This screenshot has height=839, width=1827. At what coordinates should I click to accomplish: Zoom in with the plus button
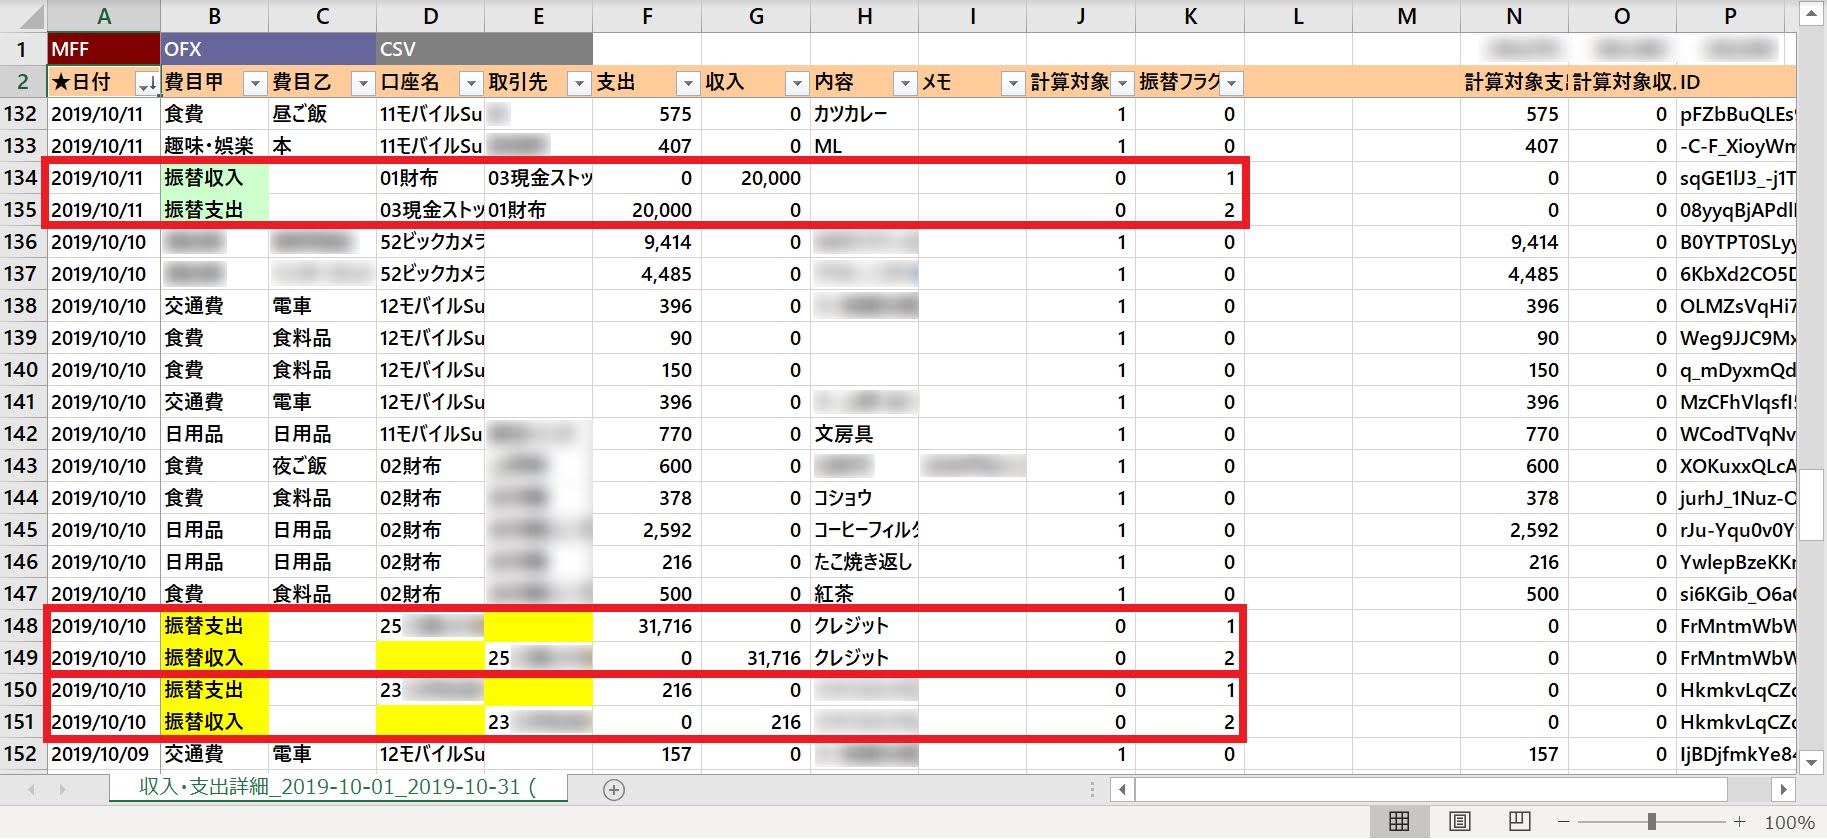coord(1740,822)
